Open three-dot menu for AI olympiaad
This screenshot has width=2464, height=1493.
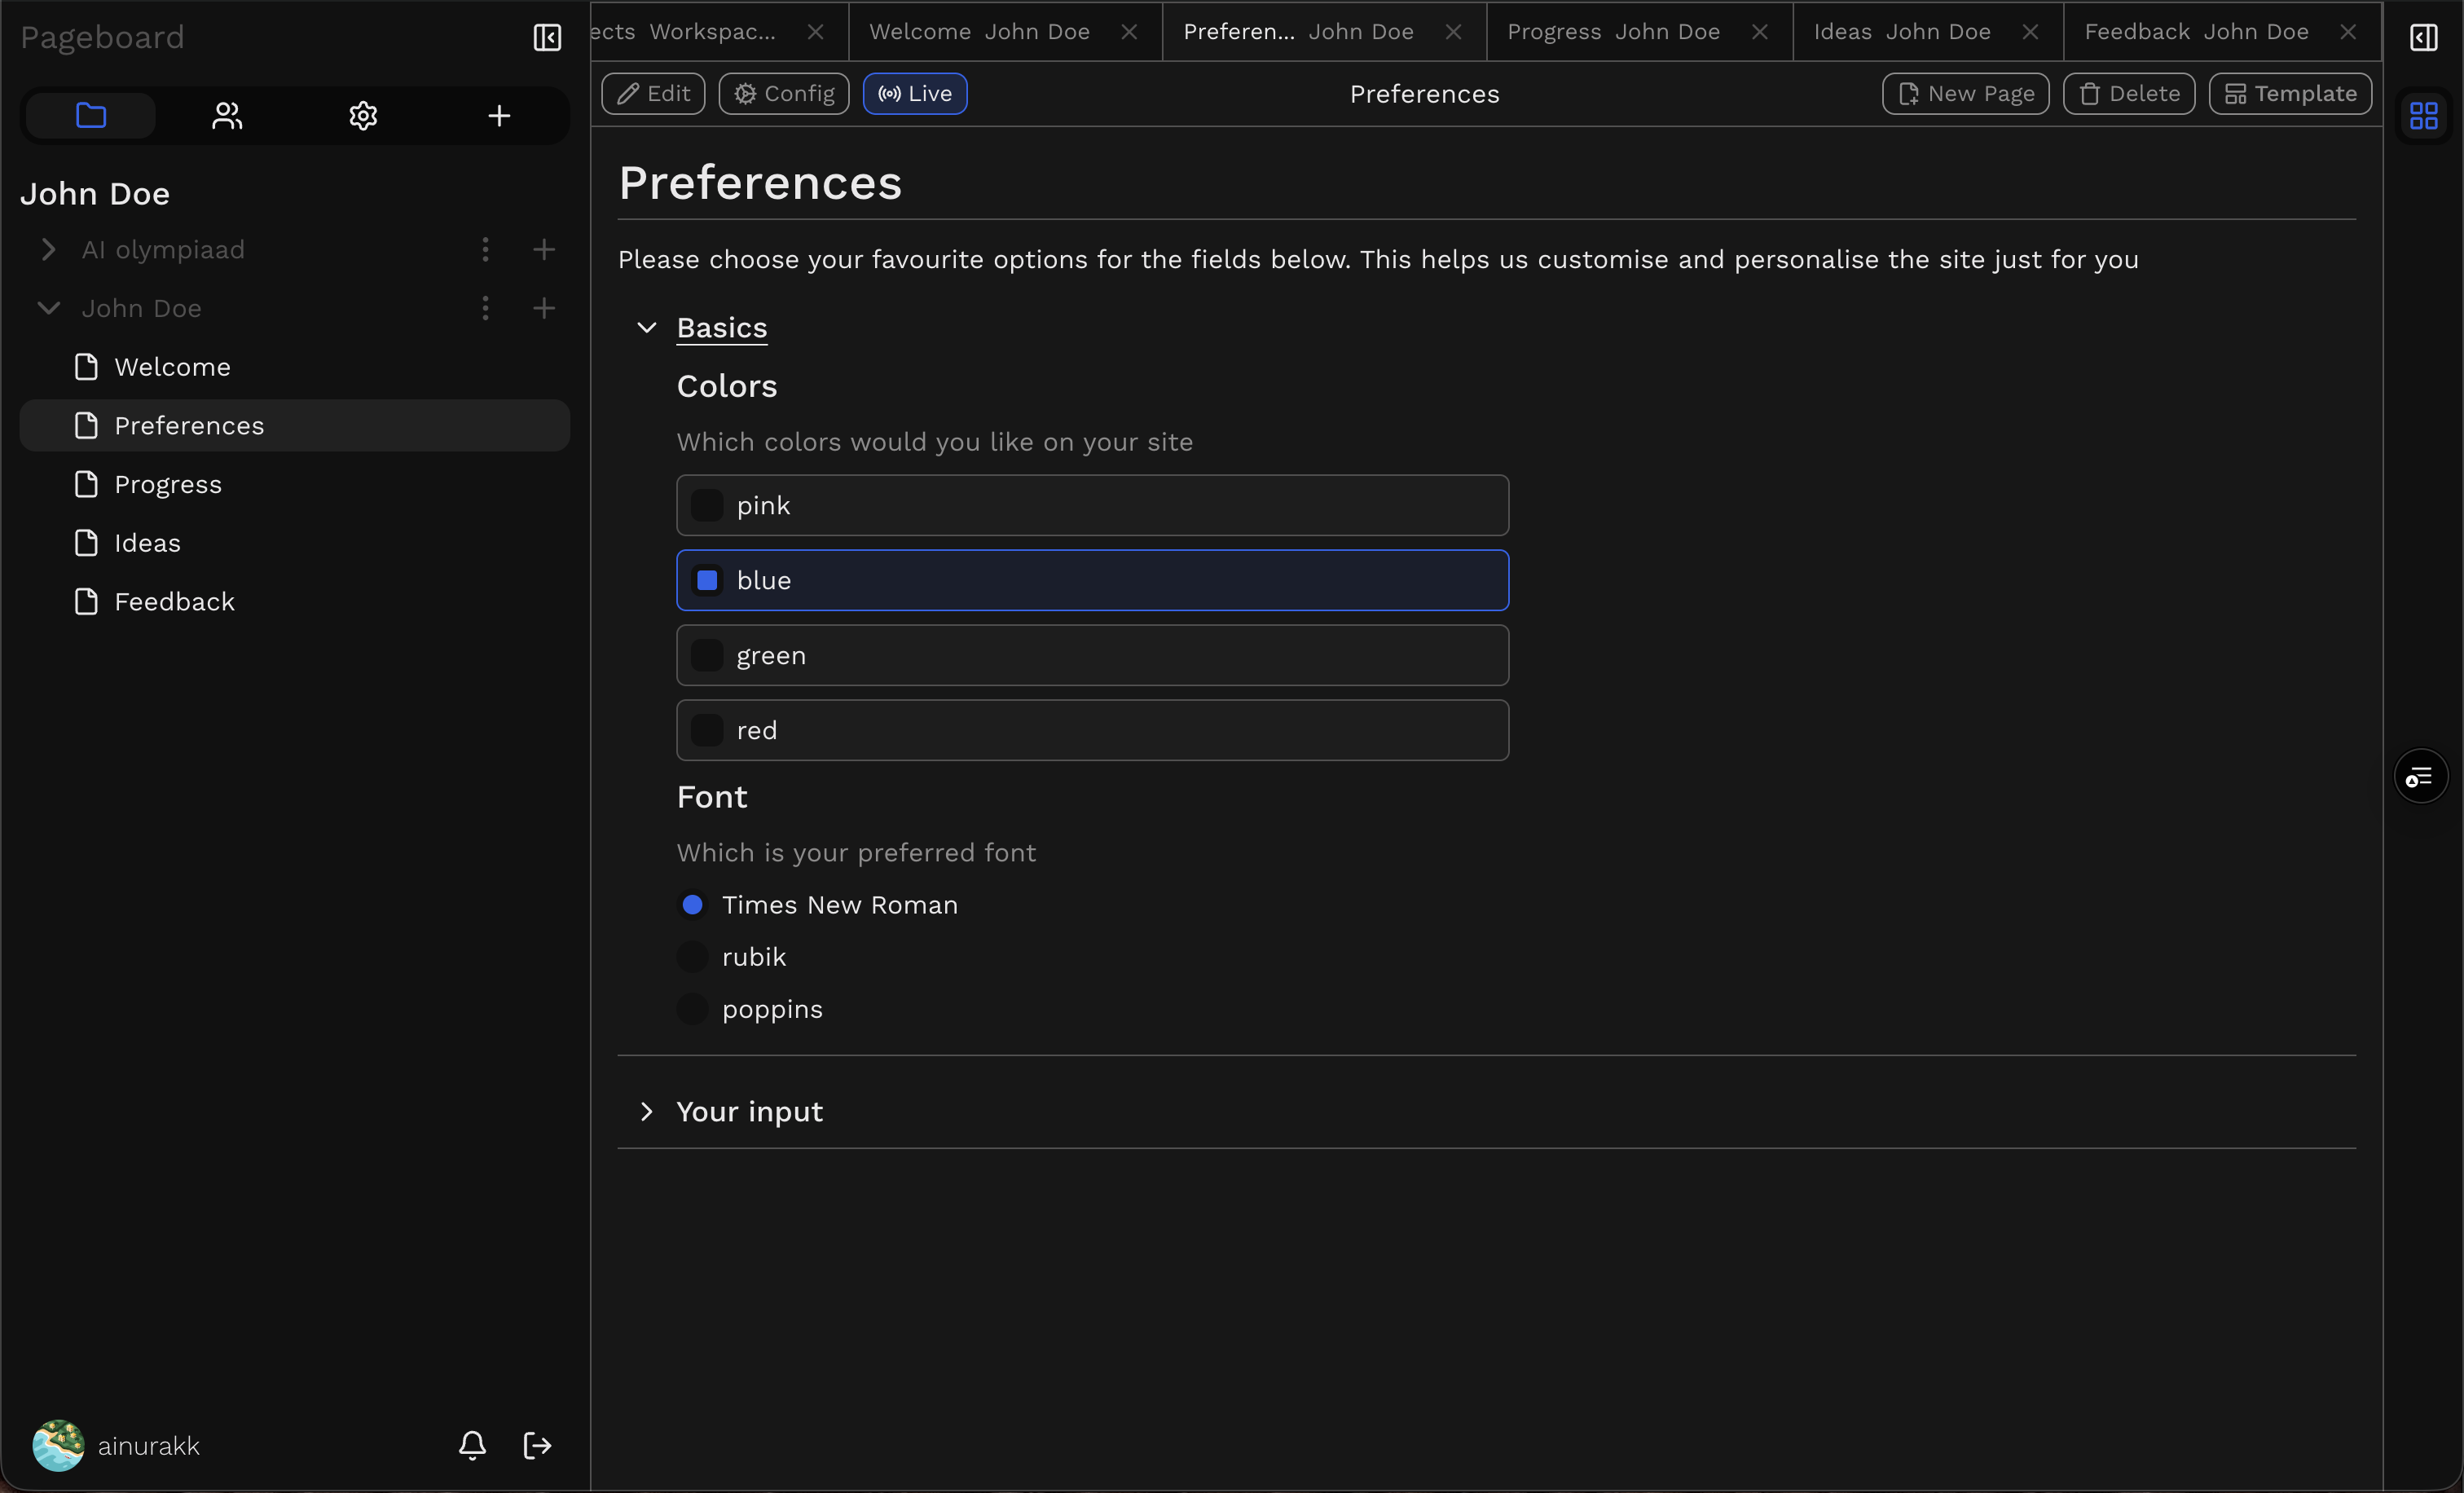[x=485, y=249]
